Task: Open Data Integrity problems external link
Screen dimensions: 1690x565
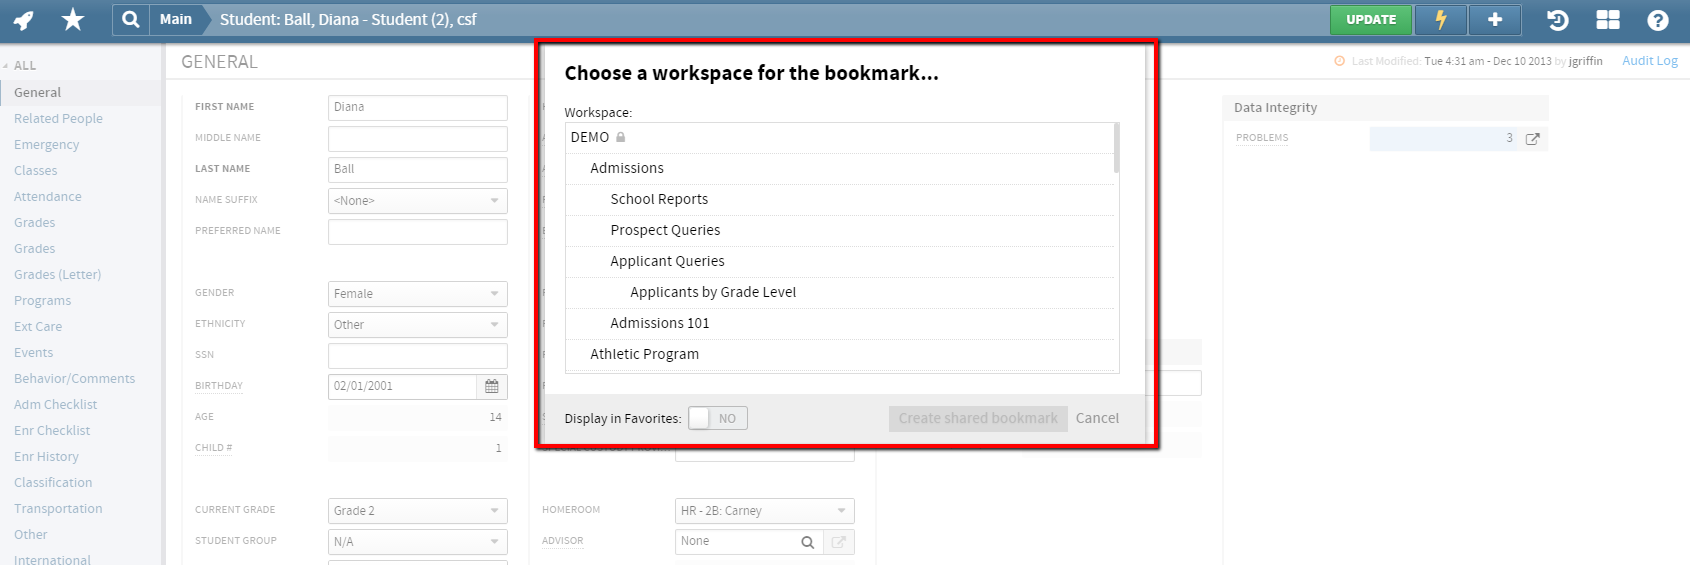Action: pyautogui.click(x=1532, y=139)
